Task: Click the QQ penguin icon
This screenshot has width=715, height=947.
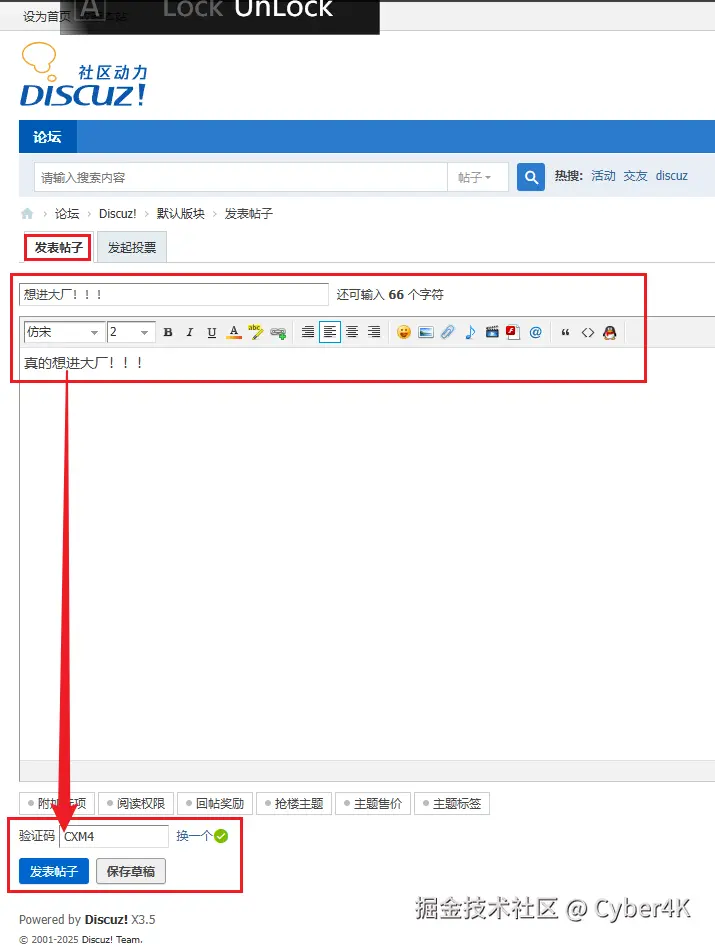Action: [x=610, y=332]
